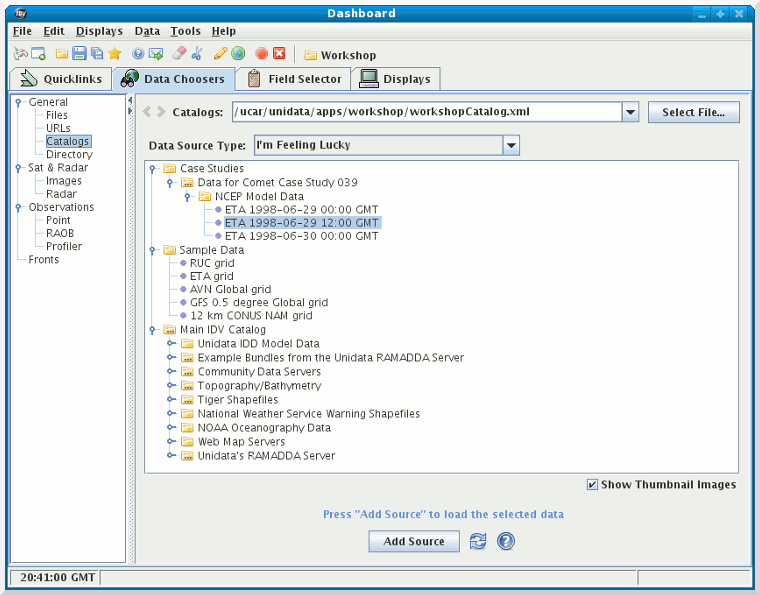Collapse the Case Studies tree node

coord(152,169)
